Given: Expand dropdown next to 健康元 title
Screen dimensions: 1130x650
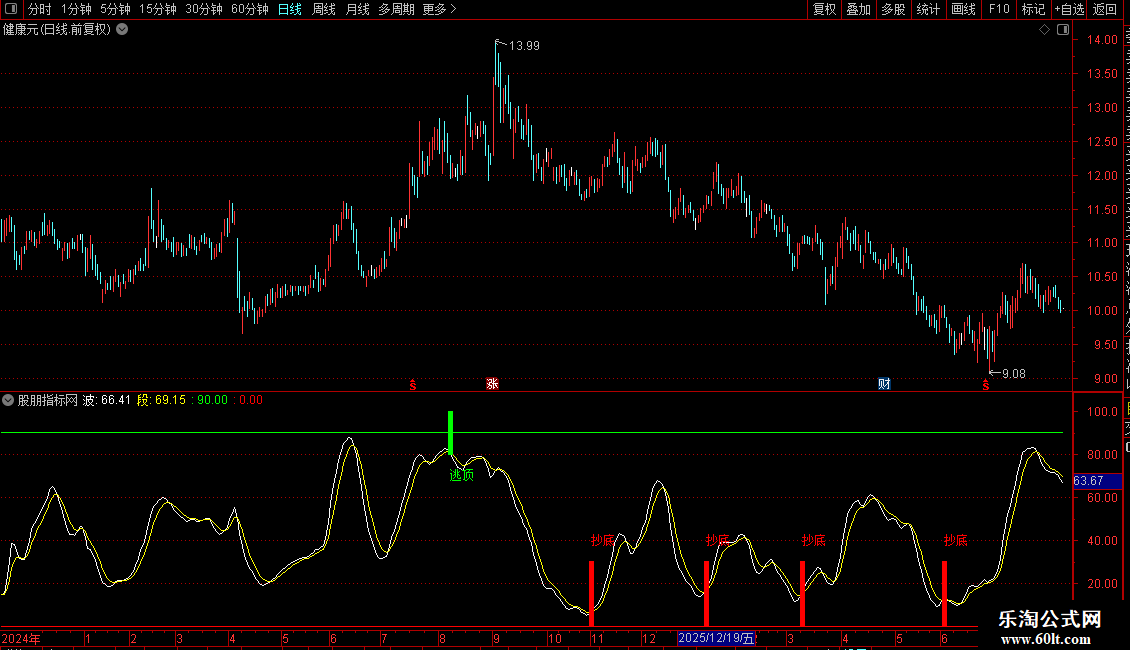Looking at the screenshot, I should point(123,30).
